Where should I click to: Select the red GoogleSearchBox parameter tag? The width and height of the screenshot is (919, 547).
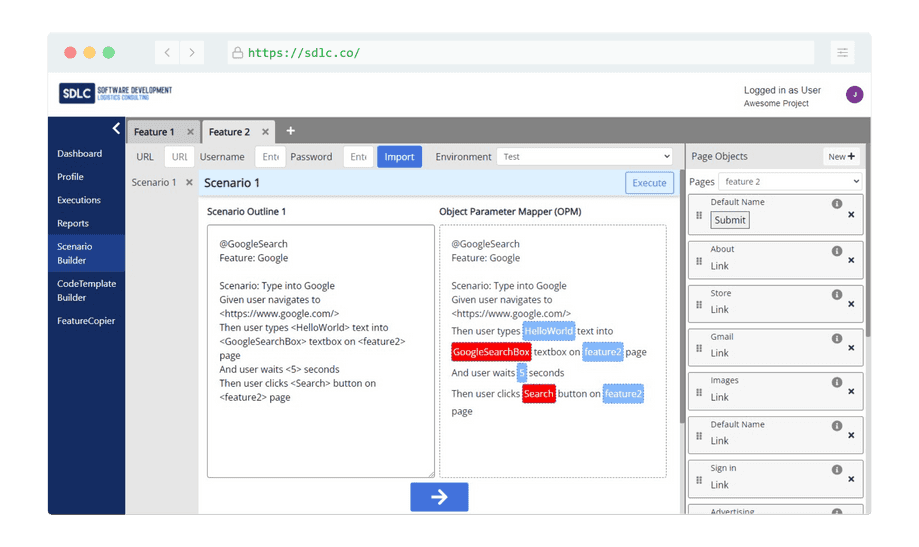[x=491, y=352]
